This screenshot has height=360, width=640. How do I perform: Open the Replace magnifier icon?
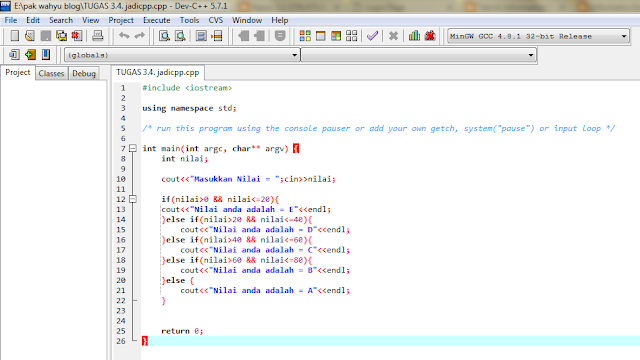(180, 36)
